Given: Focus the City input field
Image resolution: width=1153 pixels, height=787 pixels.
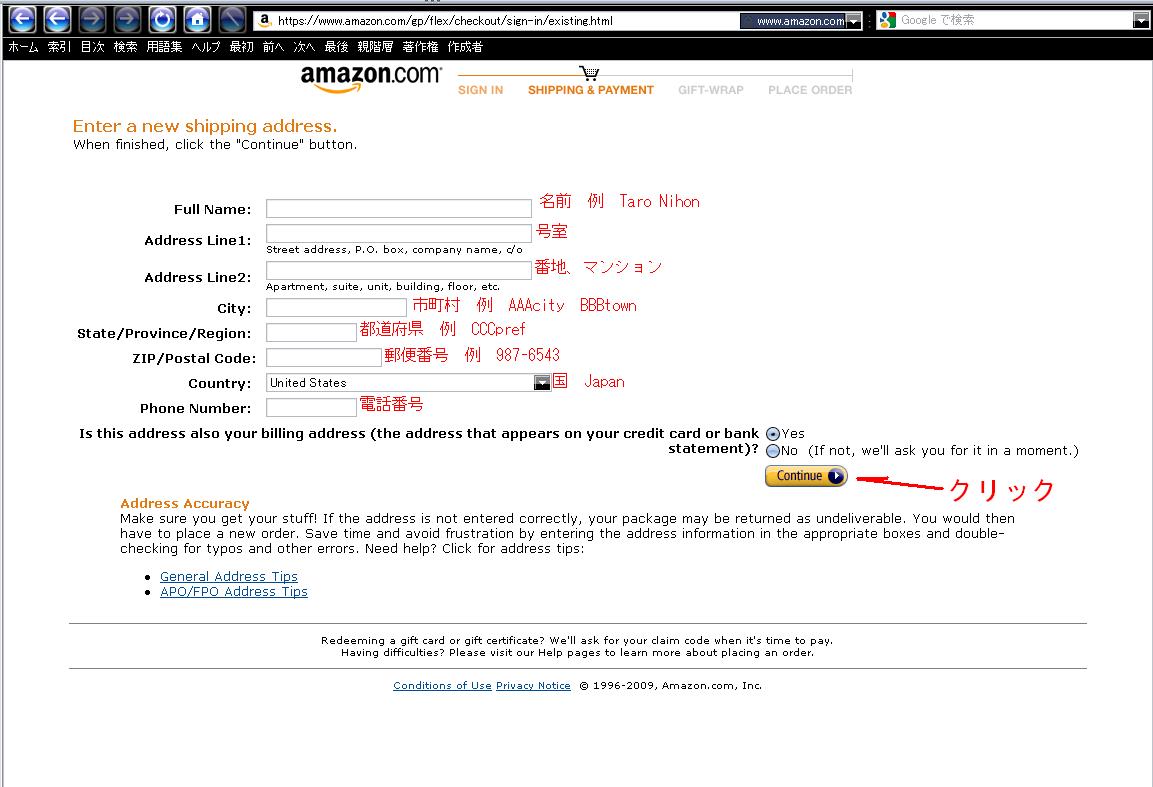Looking at the screenshot, I should point(336,307).
